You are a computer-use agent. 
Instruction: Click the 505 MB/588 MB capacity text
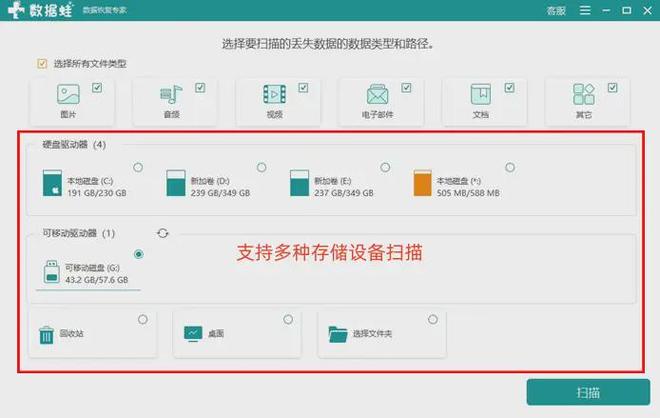tap(468, 193)
